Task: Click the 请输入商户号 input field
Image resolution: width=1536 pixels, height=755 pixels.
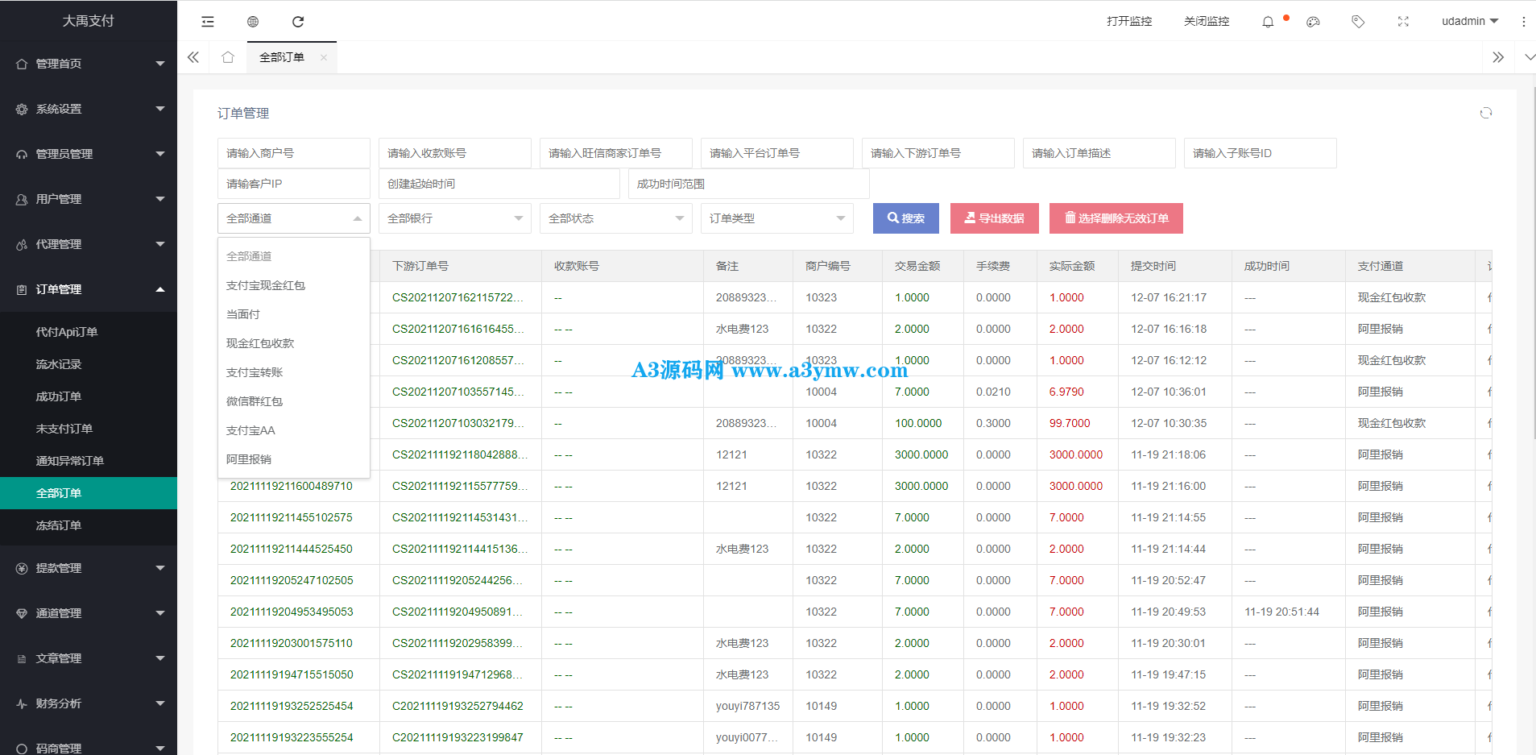Action: coord(293,153)
